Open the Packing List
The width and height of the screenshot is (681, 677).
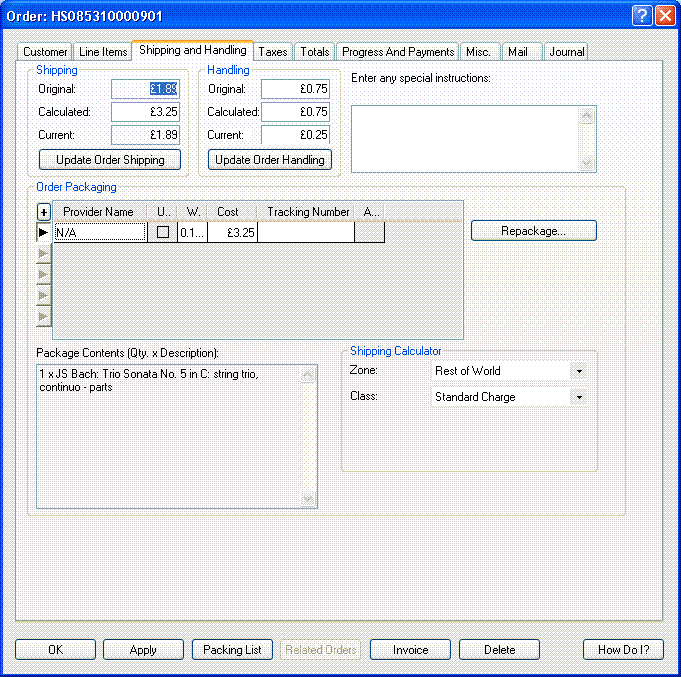click(232, 650)
